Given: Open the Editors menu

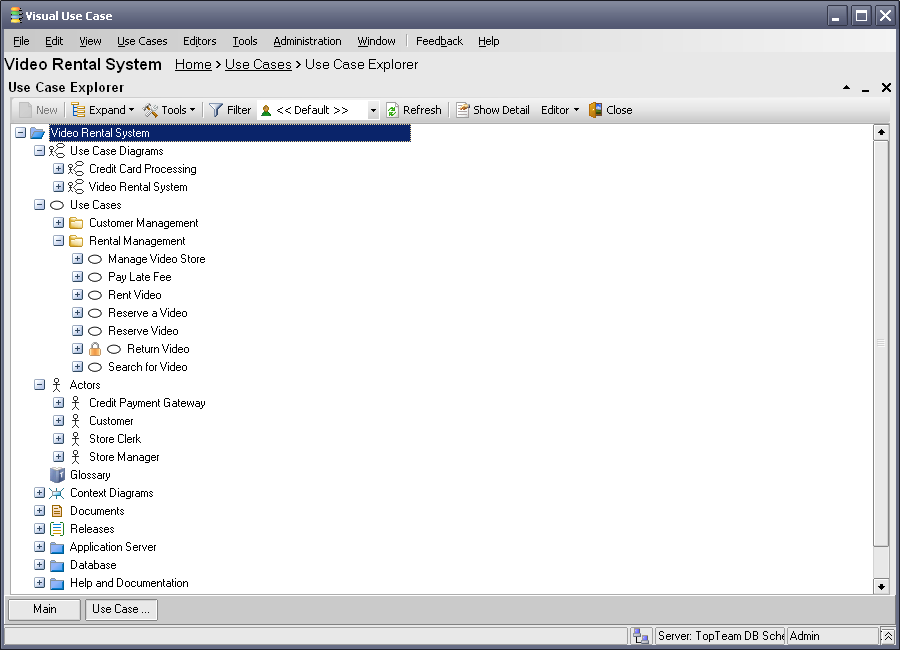Looking at the screenshot, I should 200,41.
